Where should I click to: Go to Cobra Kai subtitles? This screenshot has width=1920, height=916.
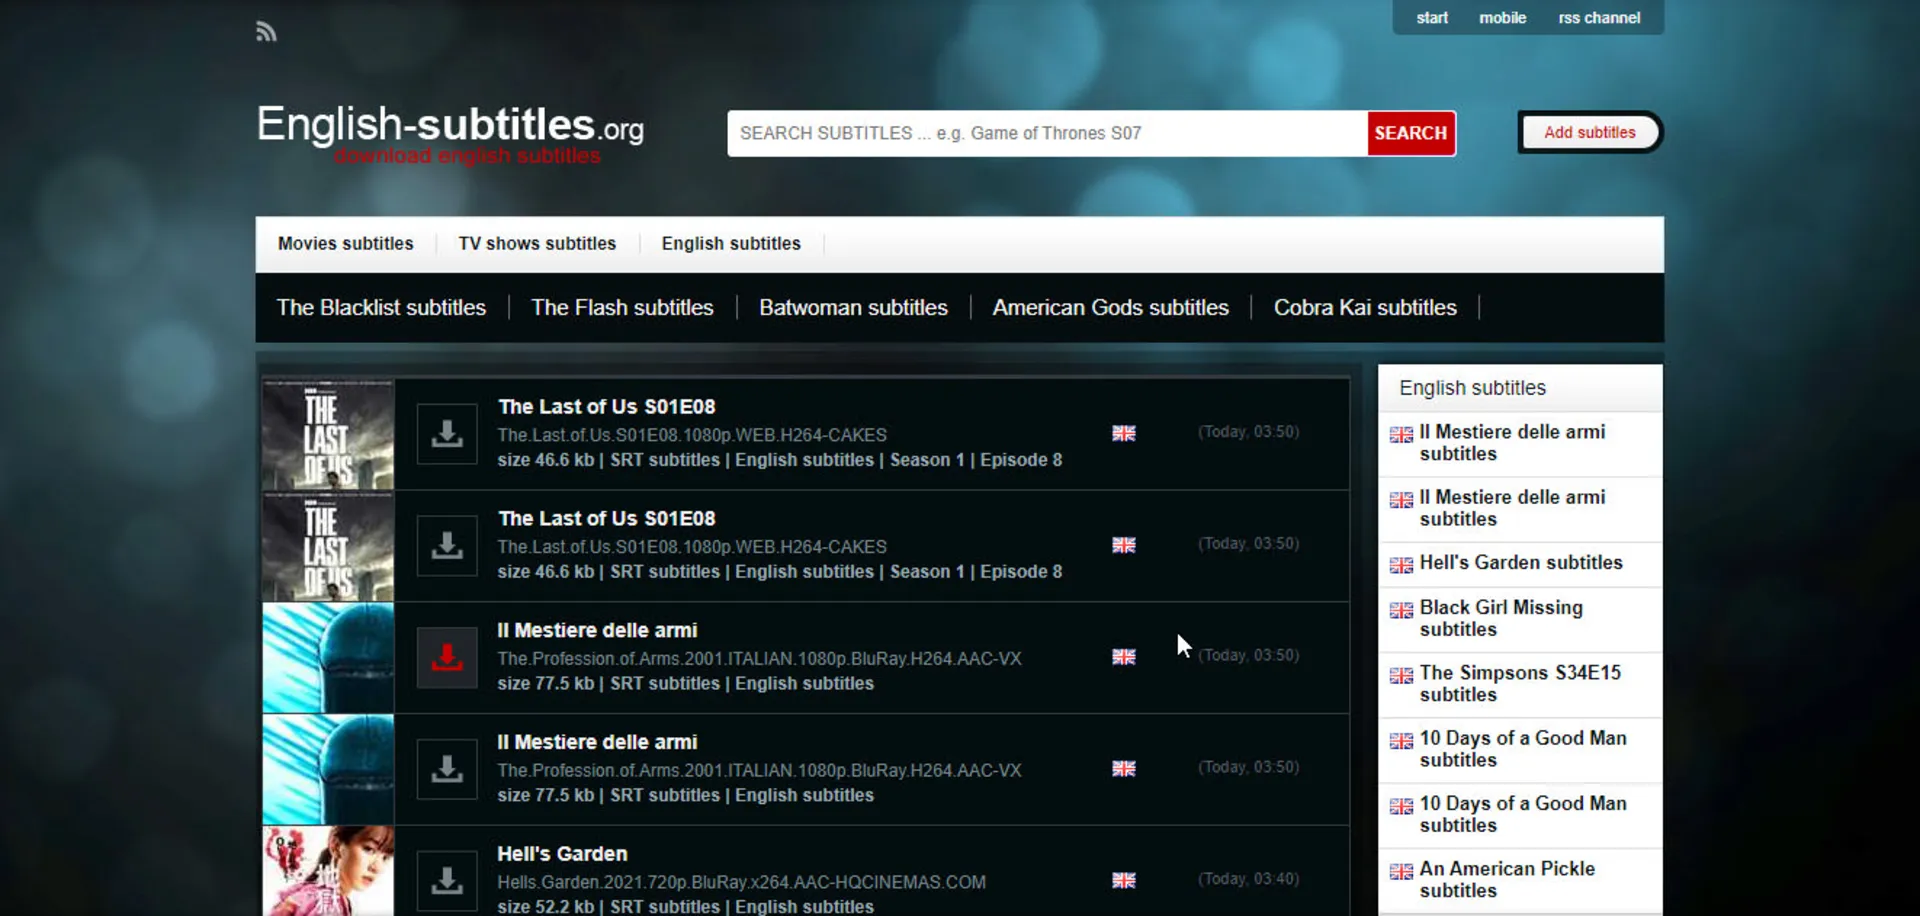(1364, 308)
